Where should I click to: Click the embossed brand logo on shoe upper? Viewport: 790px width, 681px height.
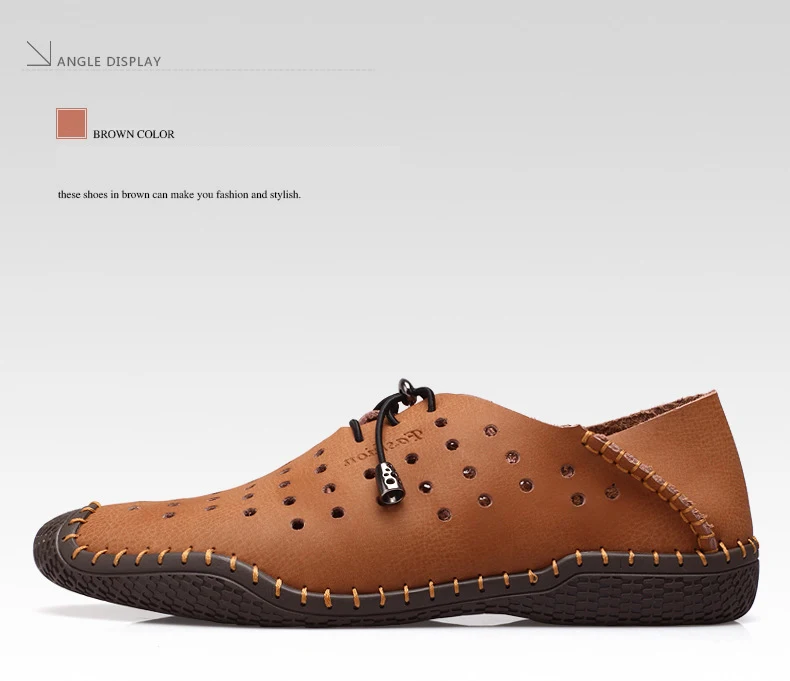tap(384, 448)
